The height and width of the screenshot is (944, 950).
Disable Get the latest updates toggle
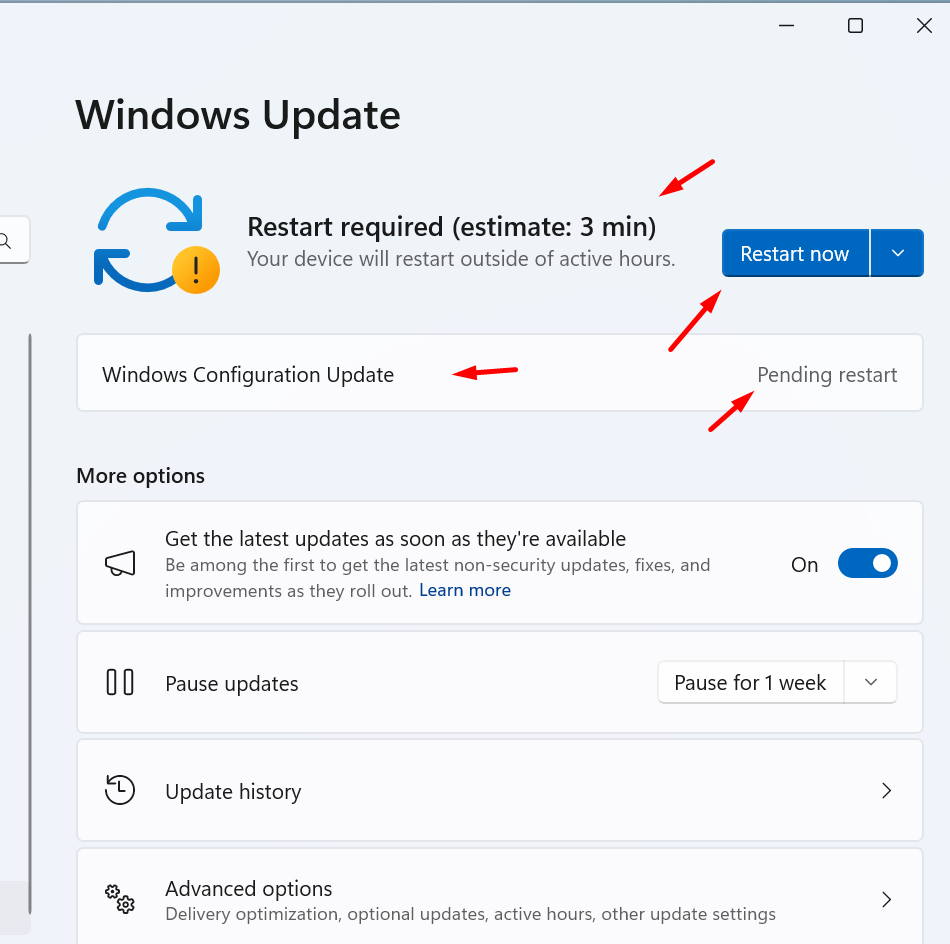[x=867, y=562]
